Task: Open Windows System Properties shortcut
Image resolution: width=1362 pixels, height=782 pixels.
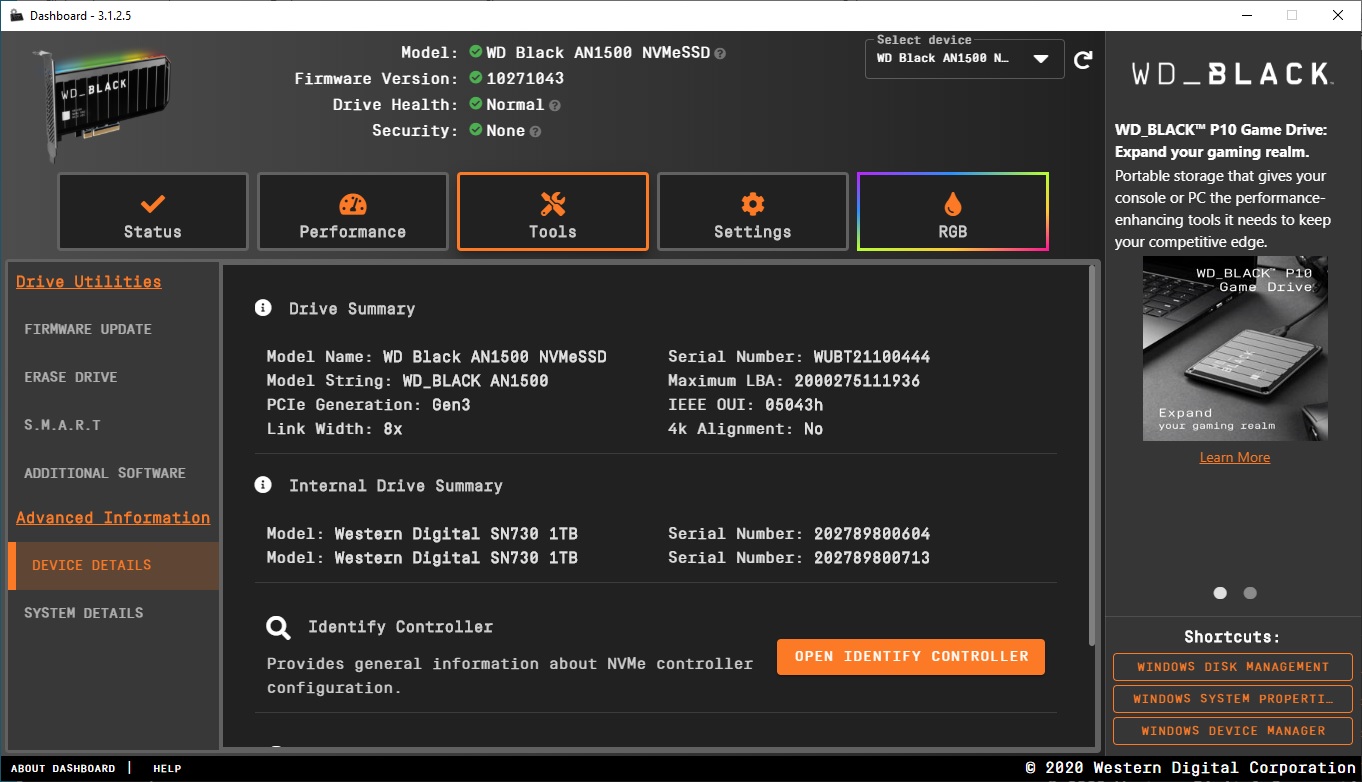Action: click(x=1233, y=699)
